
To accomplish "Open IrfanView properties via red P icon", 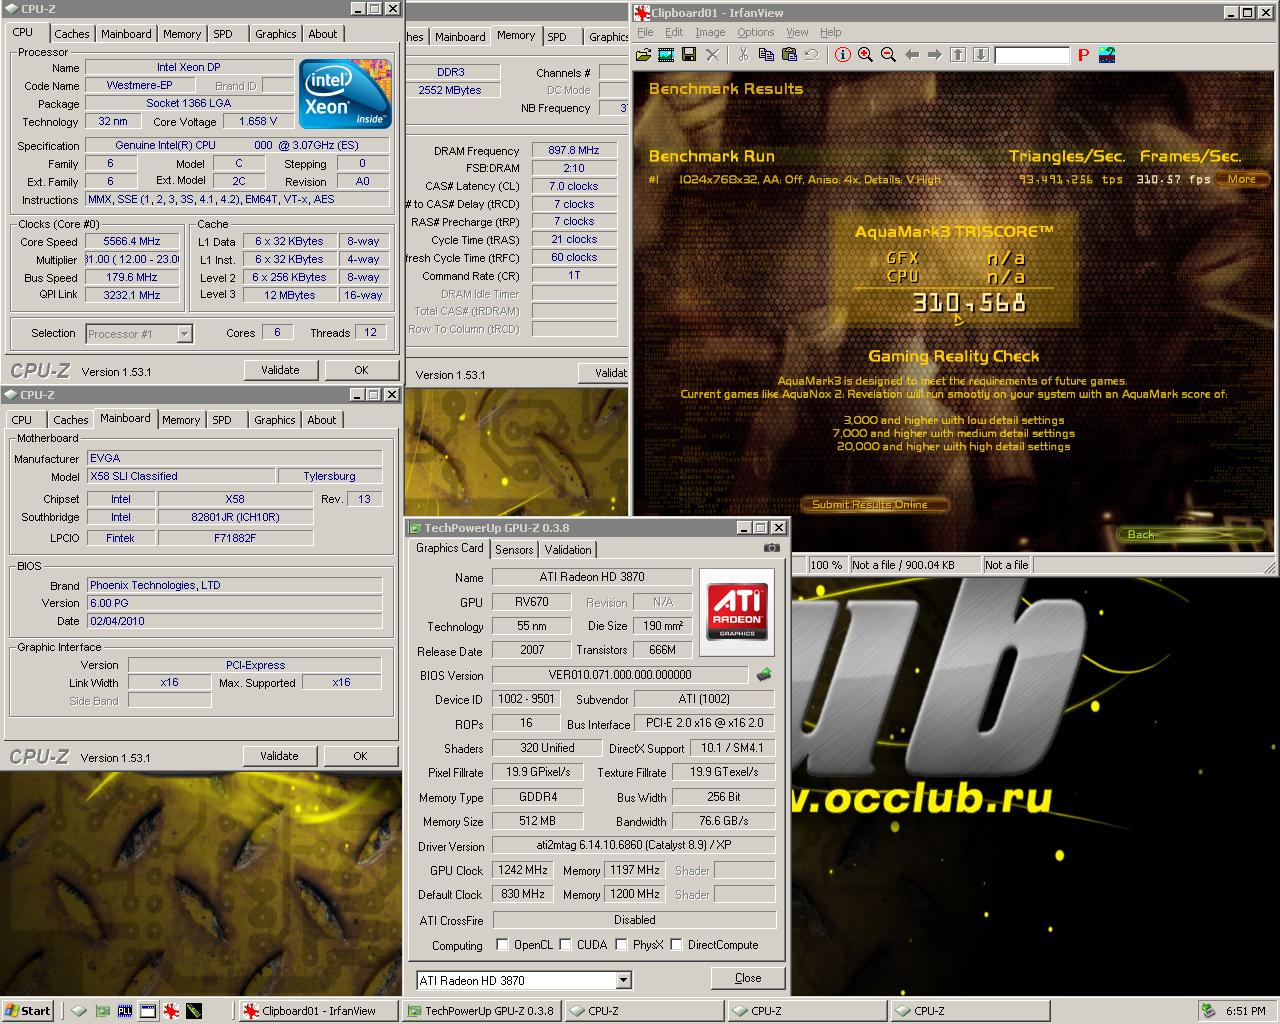I will [1083, 55].
